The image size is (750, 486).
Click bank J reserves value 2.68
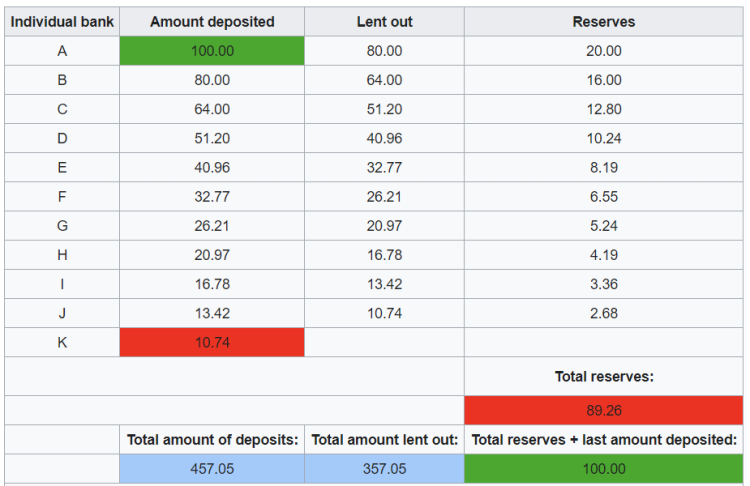coord(603,313)
